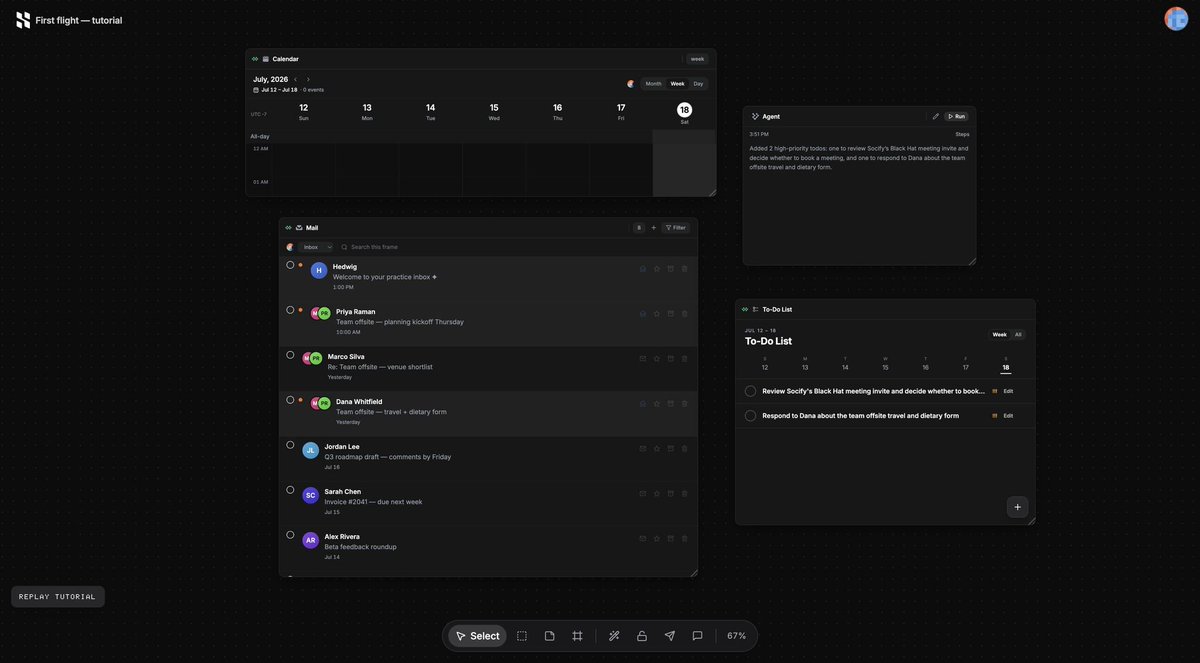Star the Hedwig email

[x=657, y=268]
